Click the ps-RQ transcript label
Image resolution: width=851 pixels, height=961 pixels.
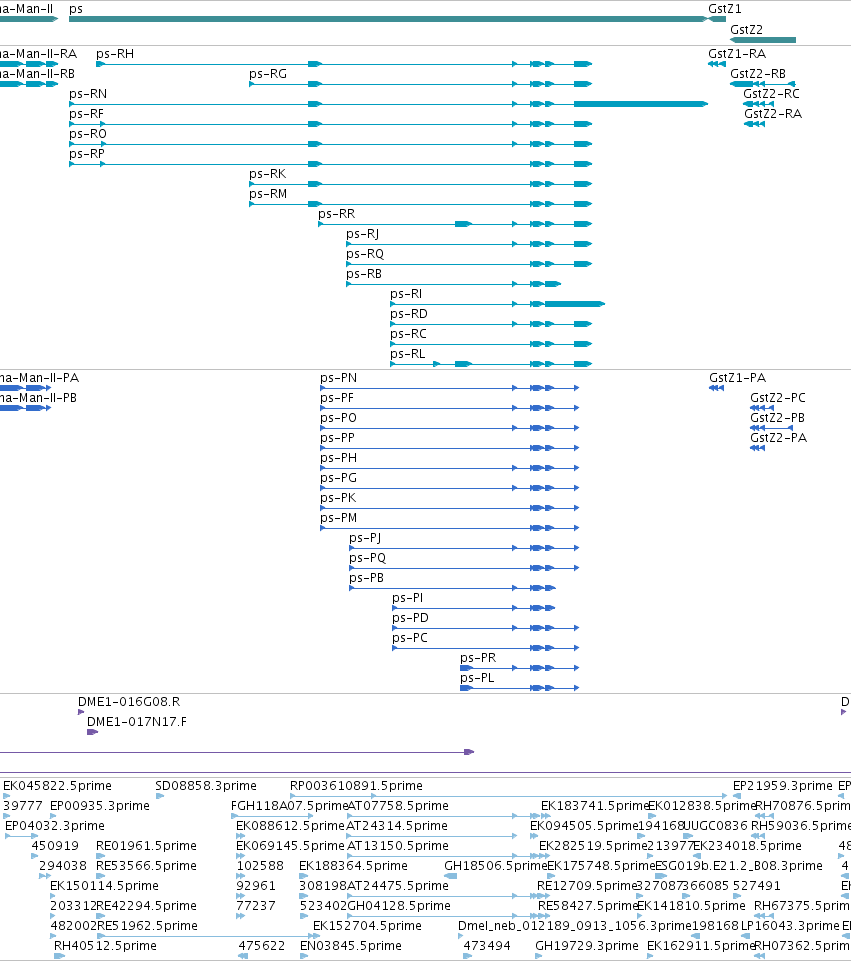pyautogui.click(x=365, y=254)
